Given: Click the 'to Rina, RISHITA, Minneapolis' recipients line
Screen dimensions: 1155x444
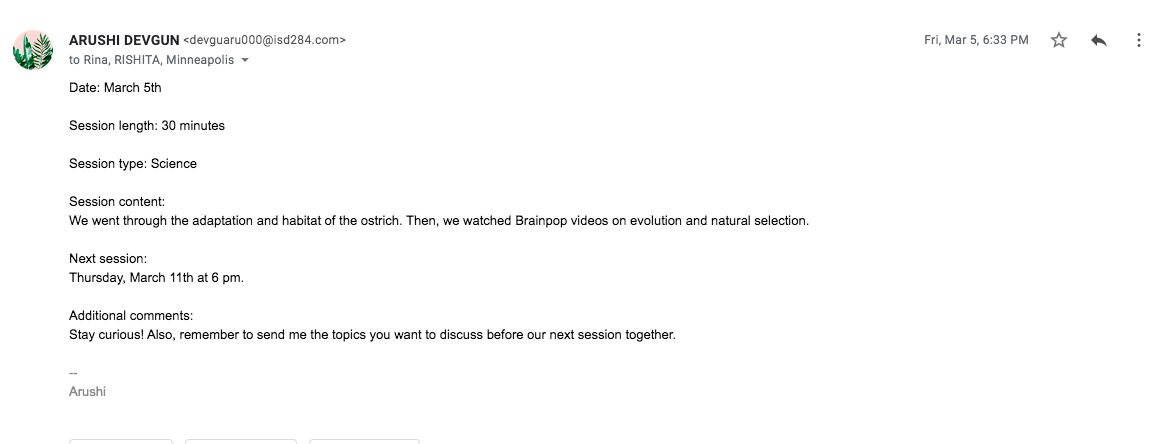Looking at the screenshot, I should (x=151, y=60).
